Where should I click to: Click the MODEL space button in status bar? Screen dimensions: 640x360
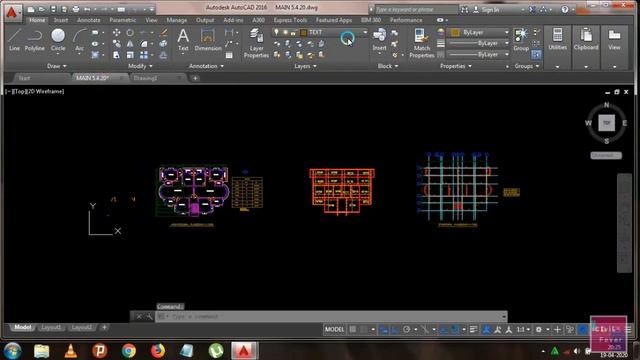334,329
